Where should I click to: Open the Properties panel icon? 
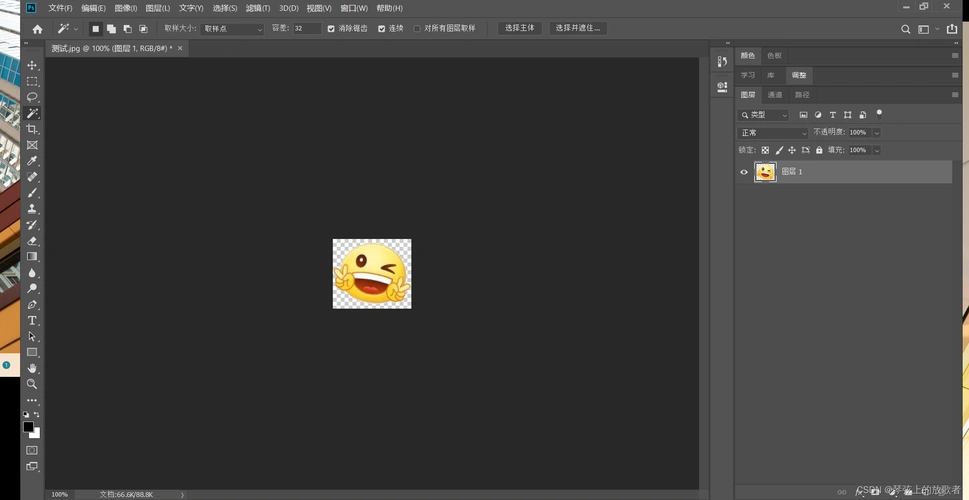pos(722,87)
